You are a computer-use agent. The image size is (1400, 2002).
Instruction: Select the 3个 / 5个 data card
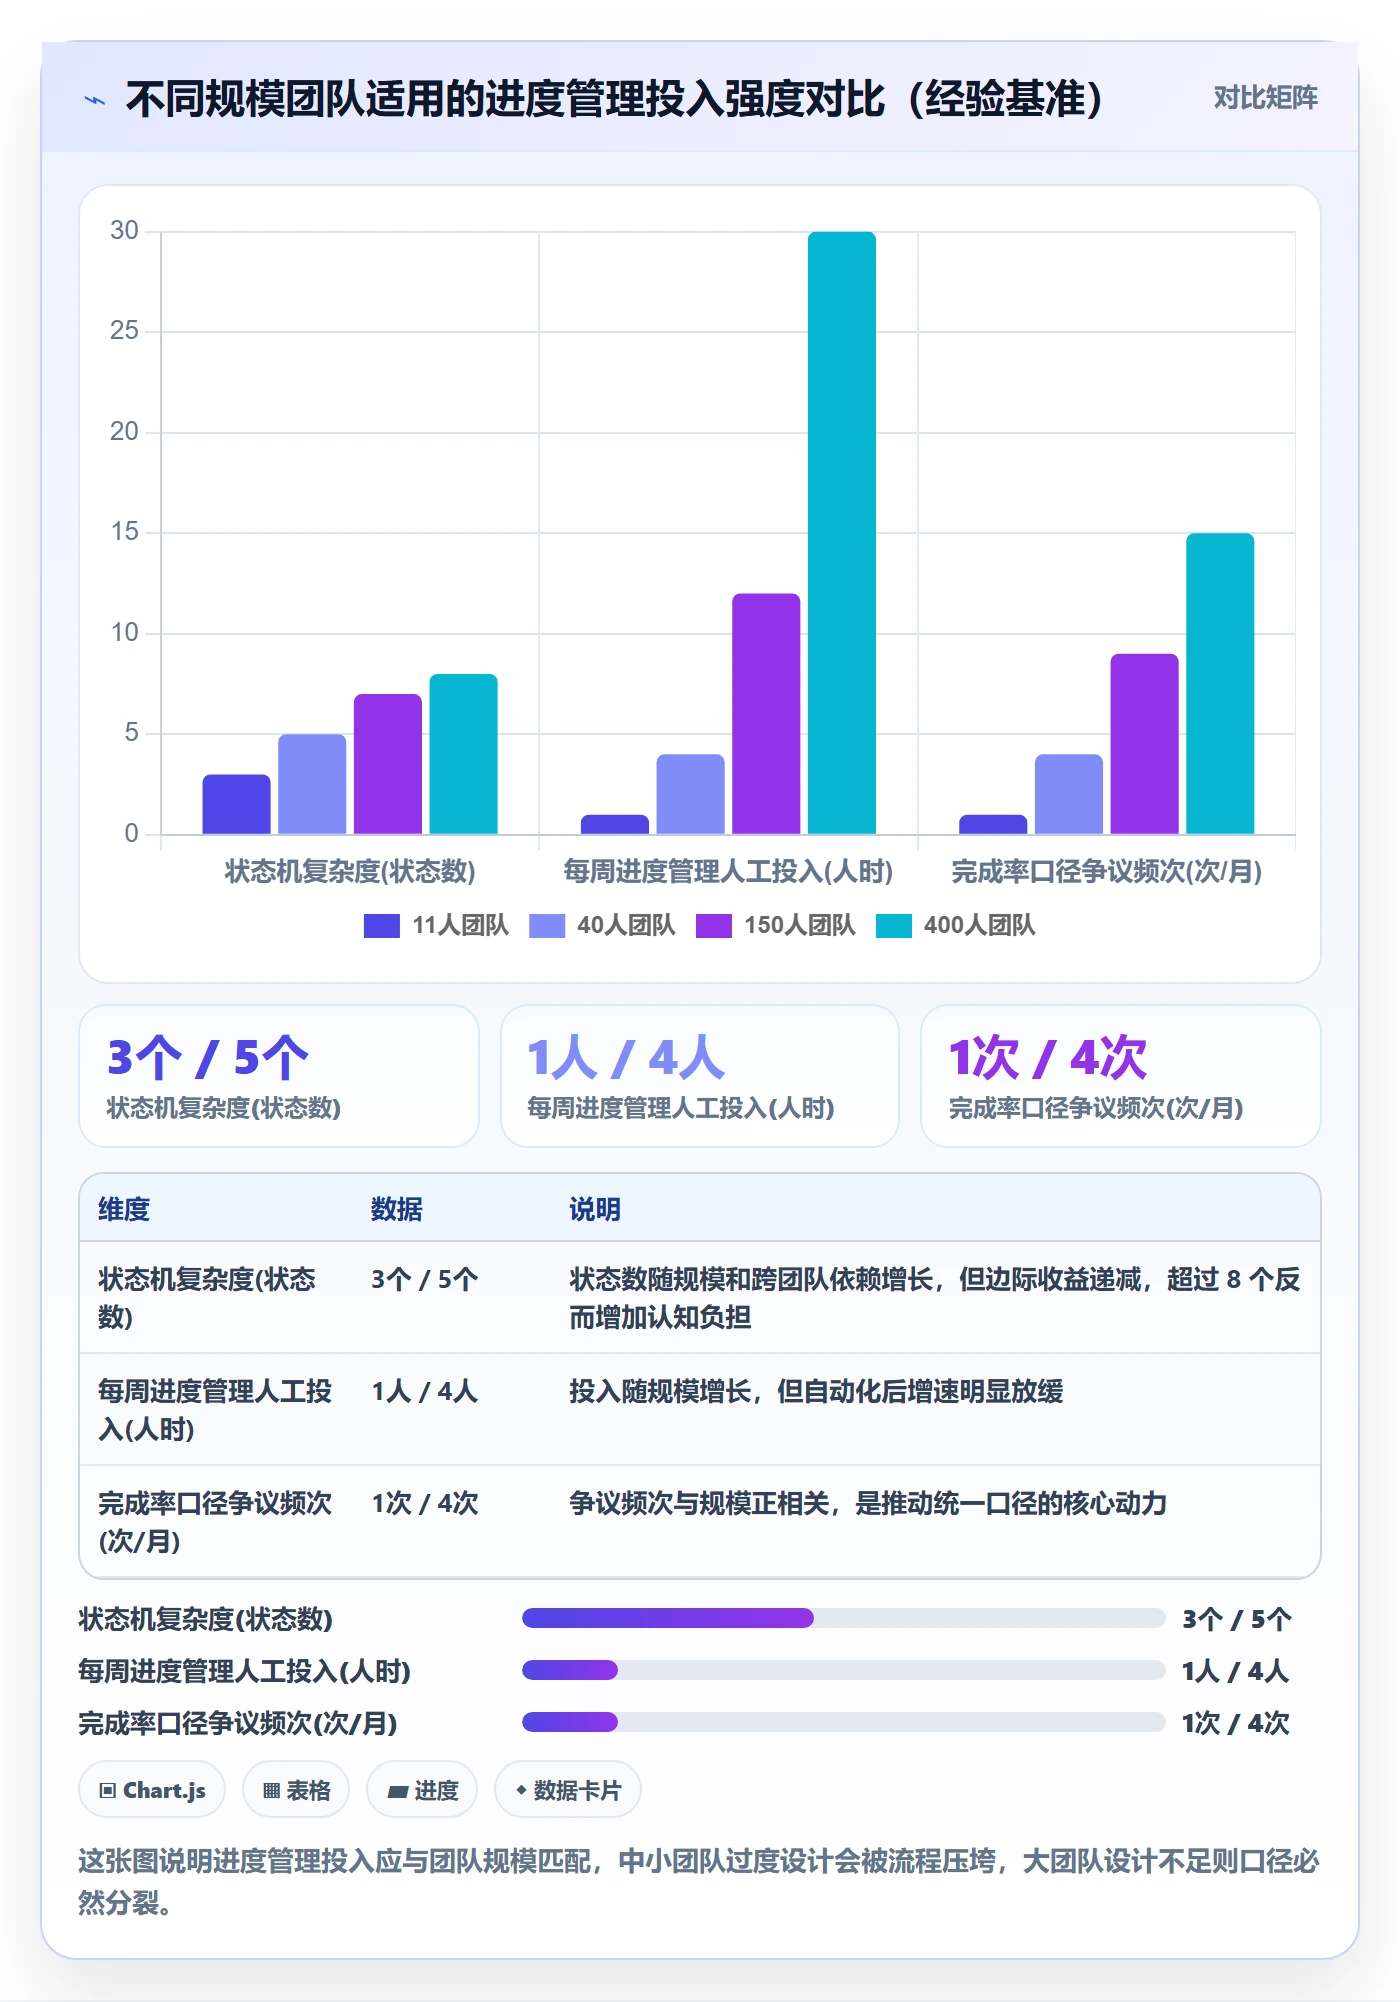pos(279,1076)
